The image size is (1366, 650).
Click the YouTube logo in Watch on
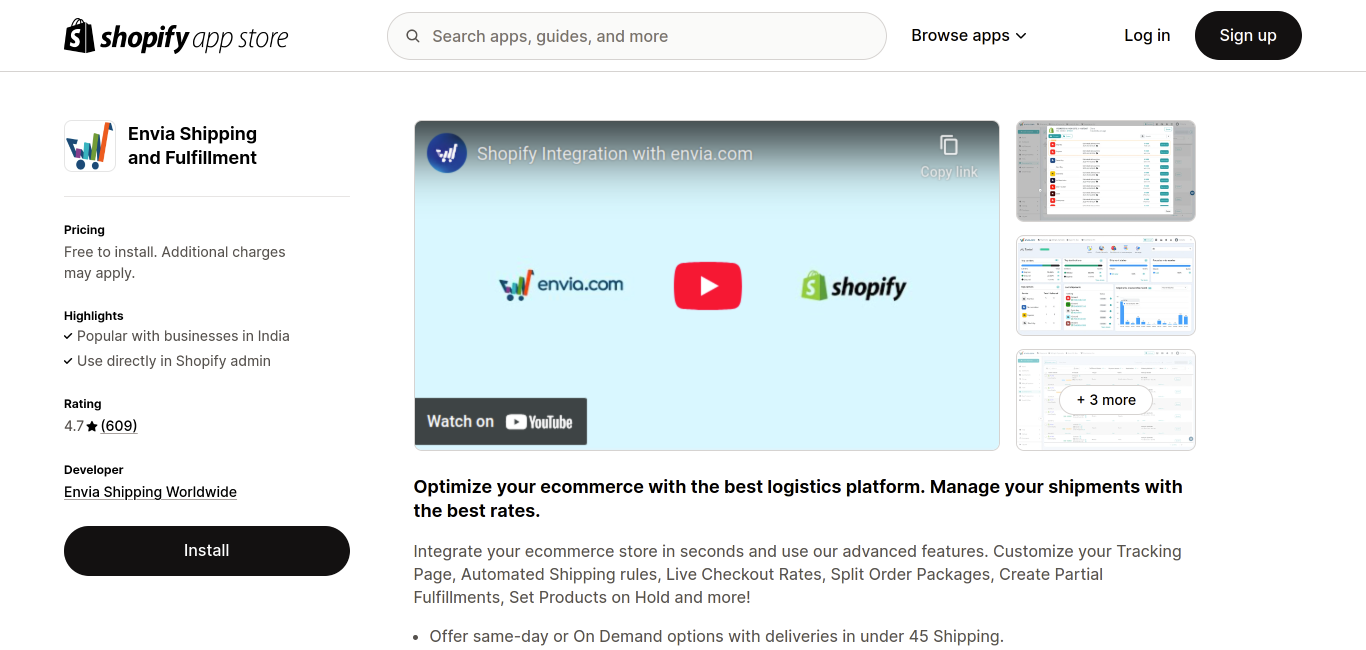click(x=539, y=422)
